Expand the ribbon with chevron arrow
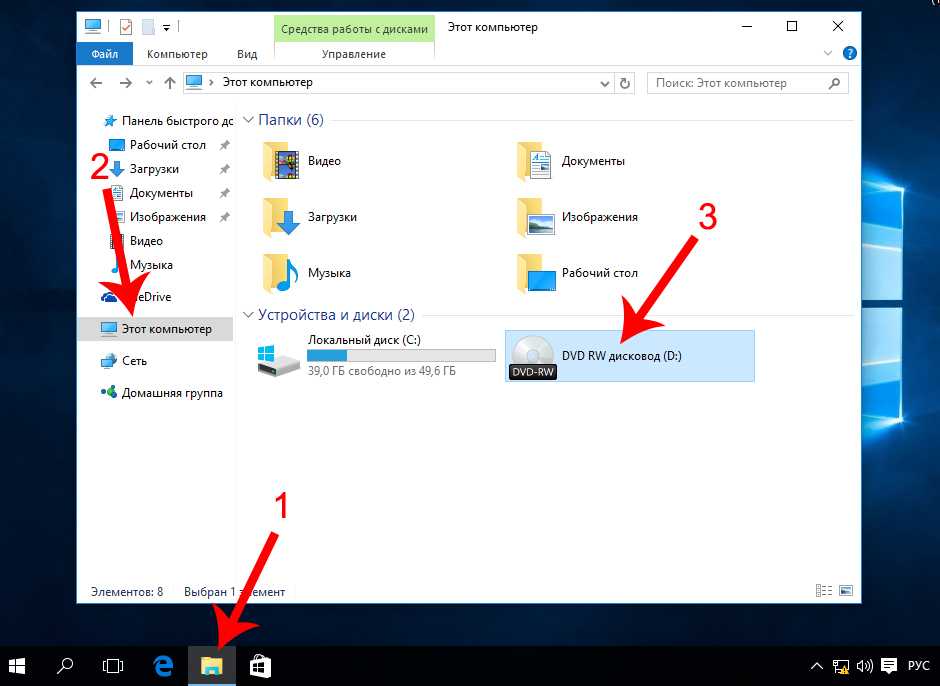This screenshot has height=686, width=940. pos(828,53)
